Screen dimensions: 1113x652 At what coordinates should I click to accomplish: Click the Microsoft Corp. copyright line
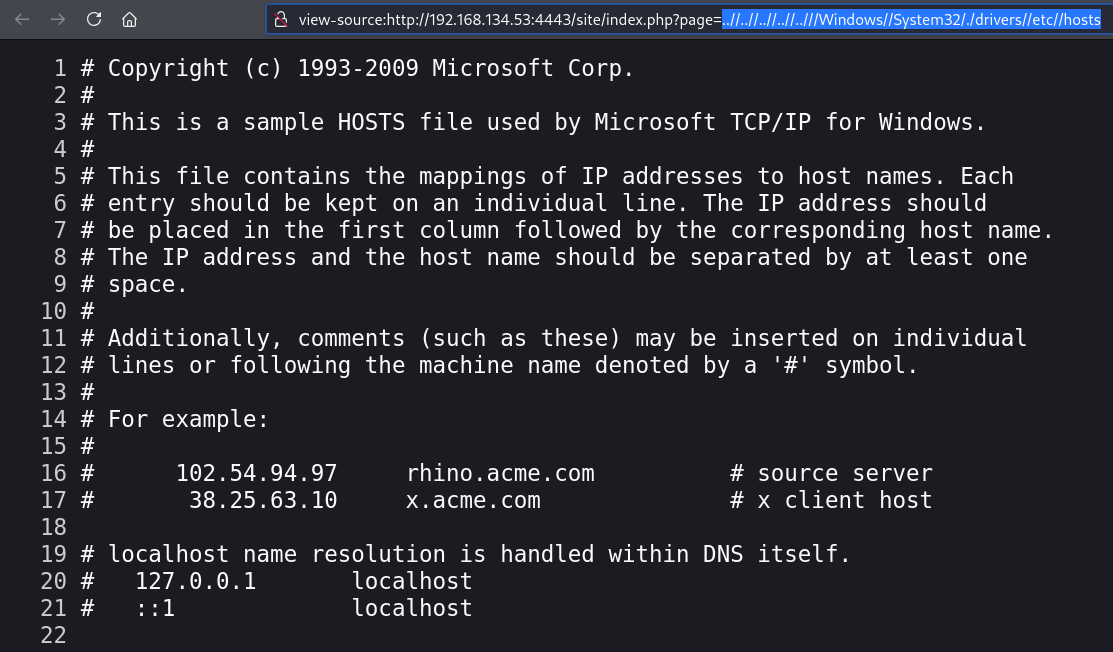click(357, 68)
